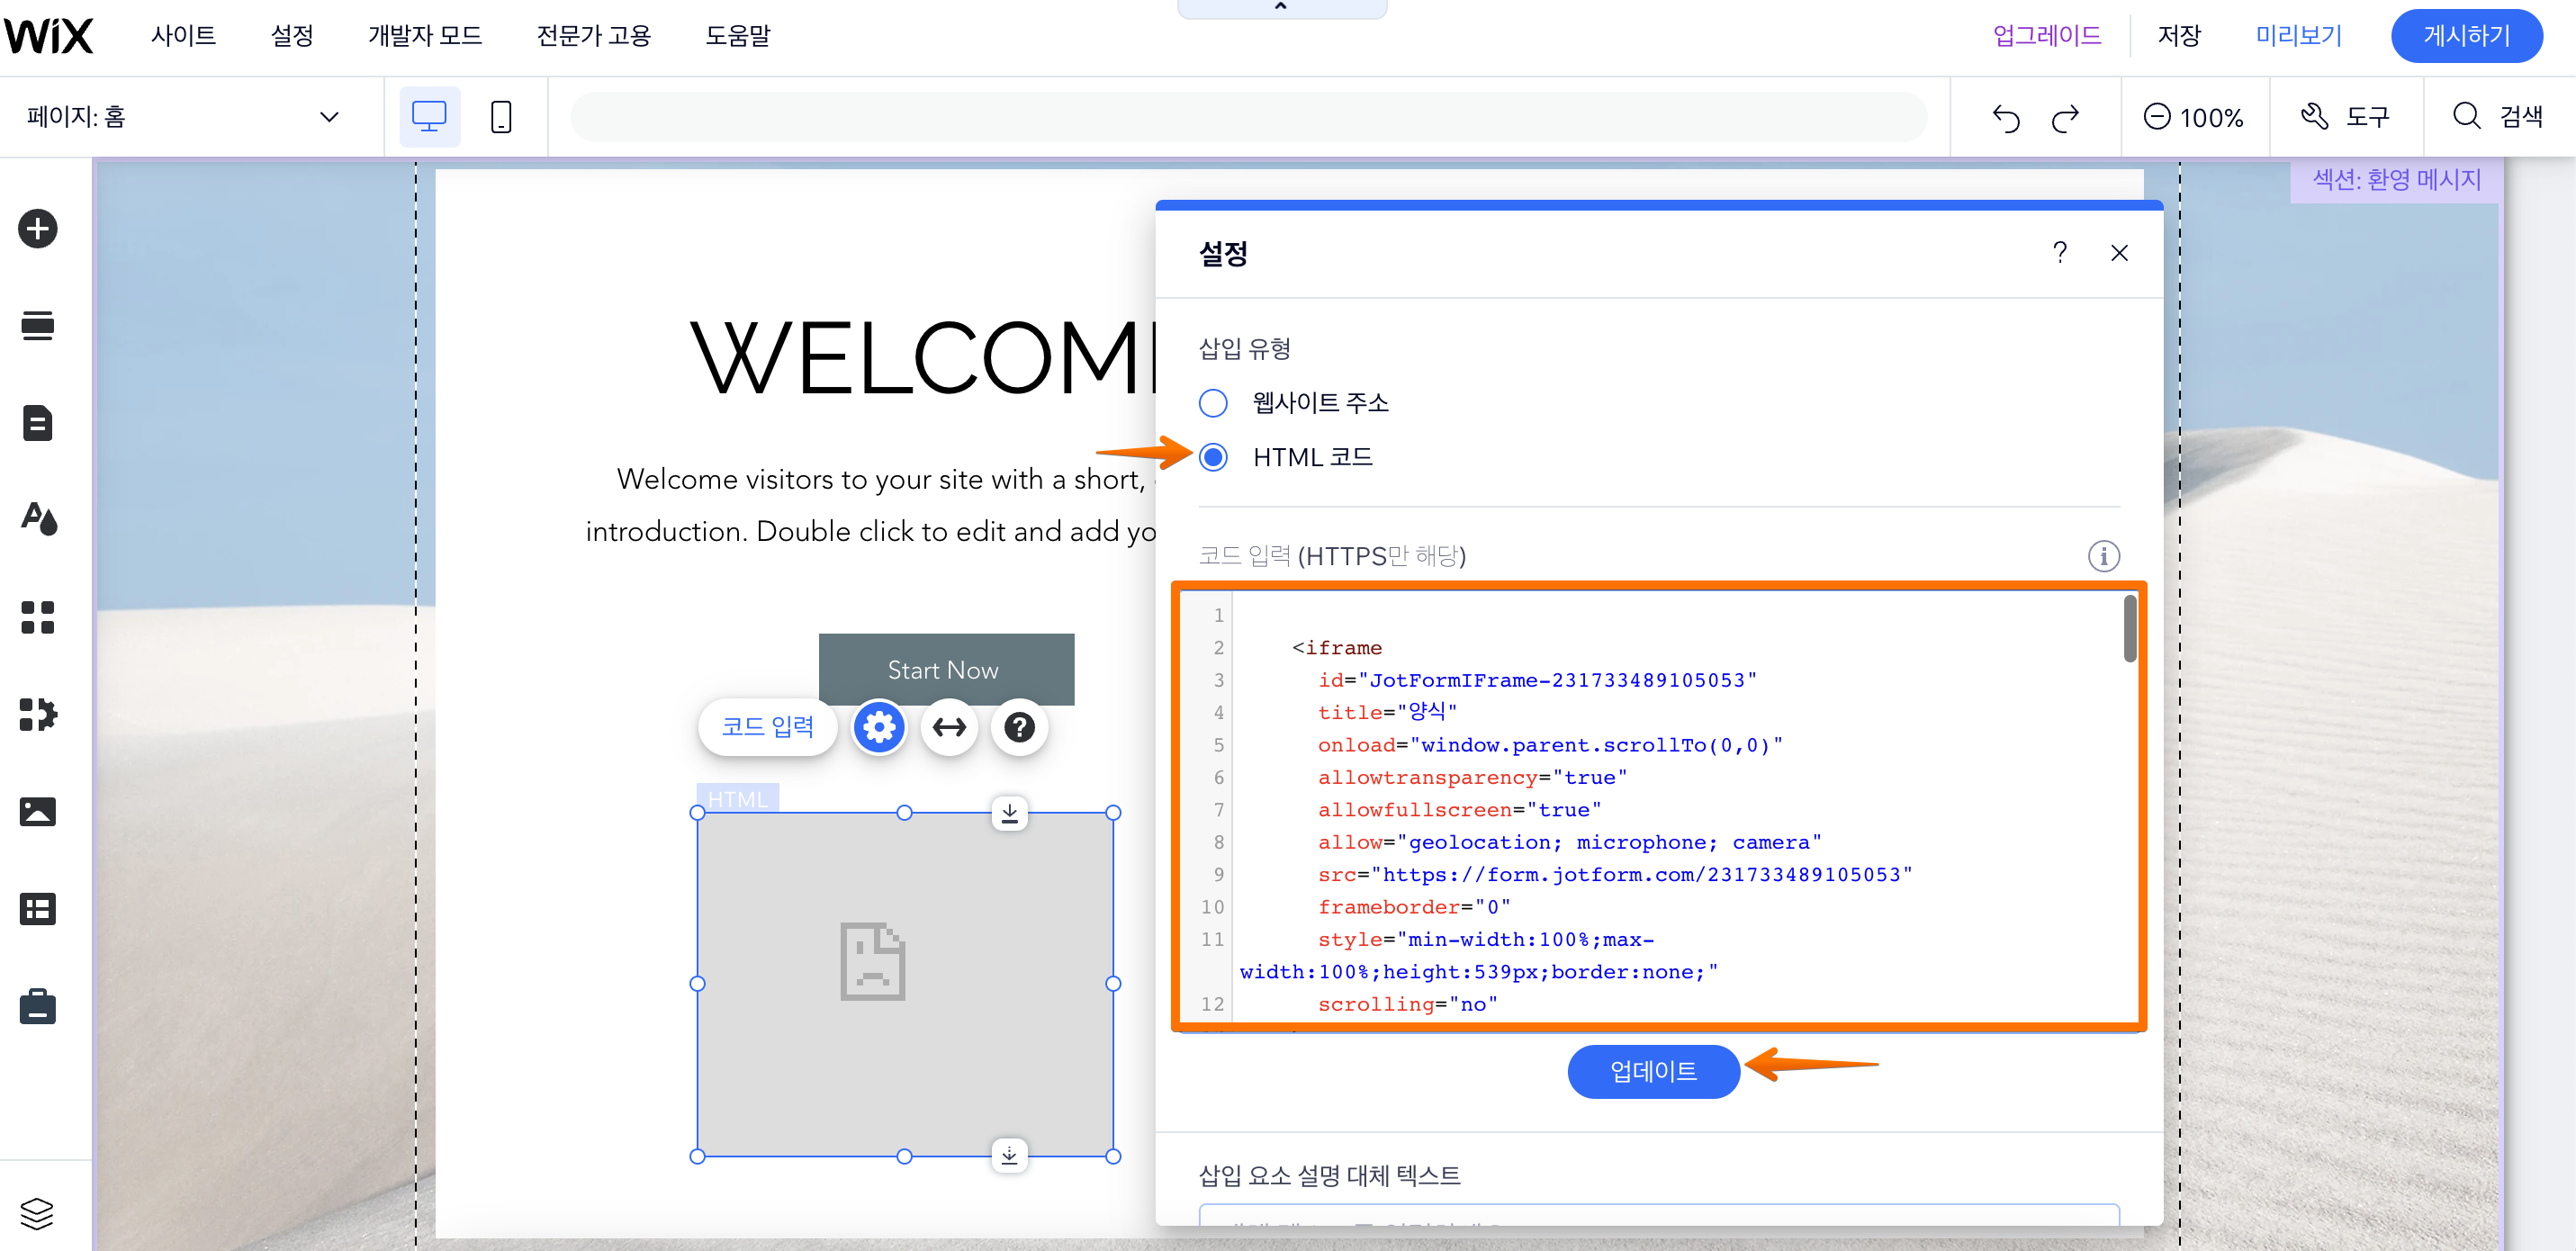Open the Add Apps puzzle icon
This screenshot has width=2576, height=1251.
pos(38,714)
